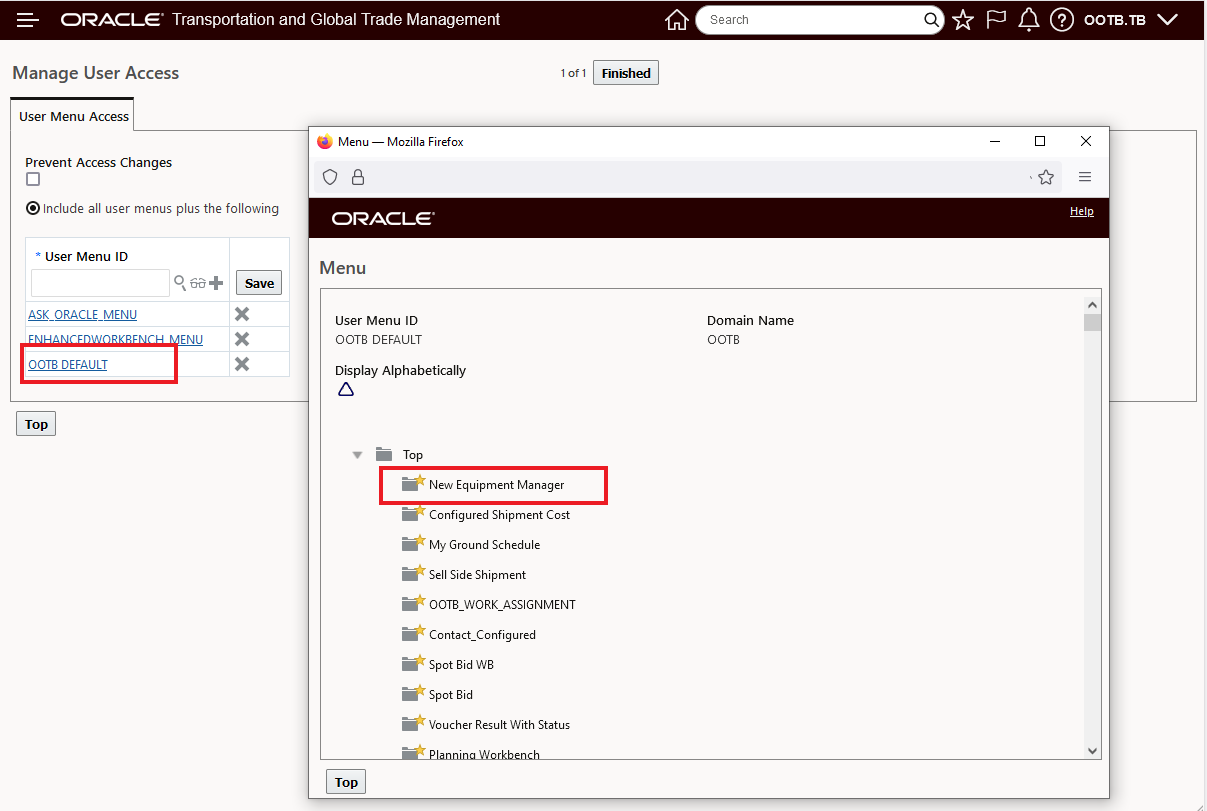Open the hamburger navigation menu

pos(28,20)
